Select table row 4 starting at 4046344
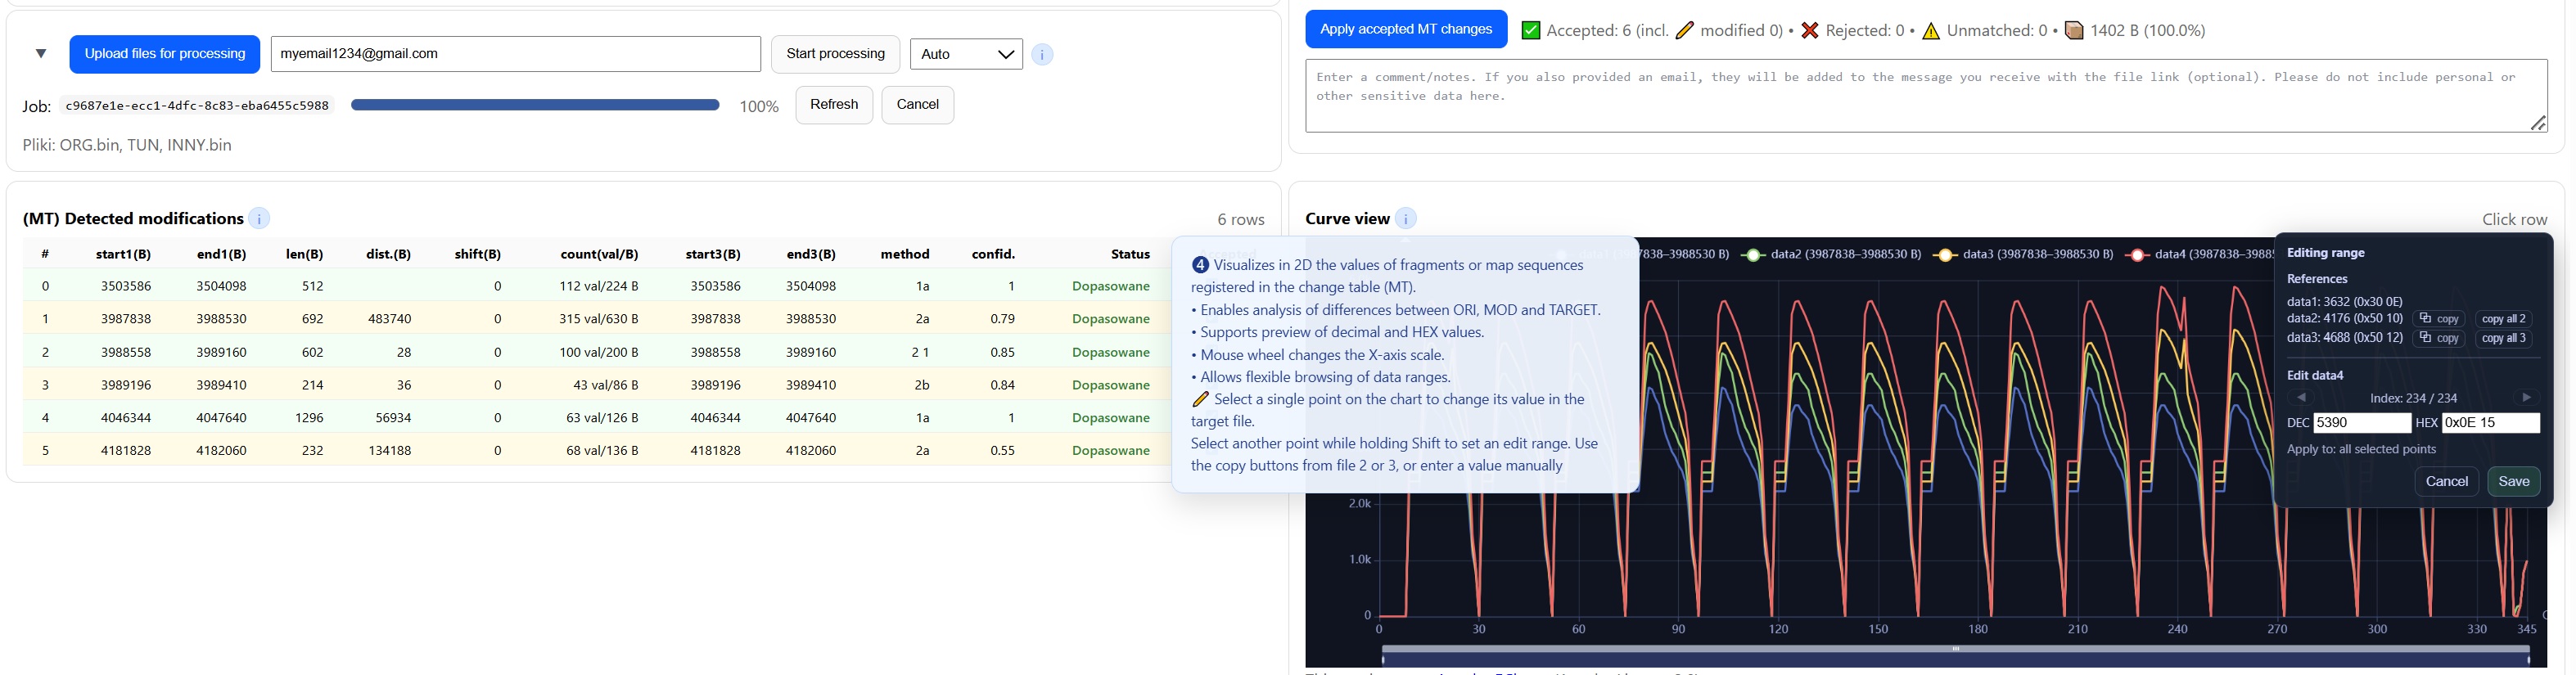The image size is (2576, 675). tap(597, 418)
